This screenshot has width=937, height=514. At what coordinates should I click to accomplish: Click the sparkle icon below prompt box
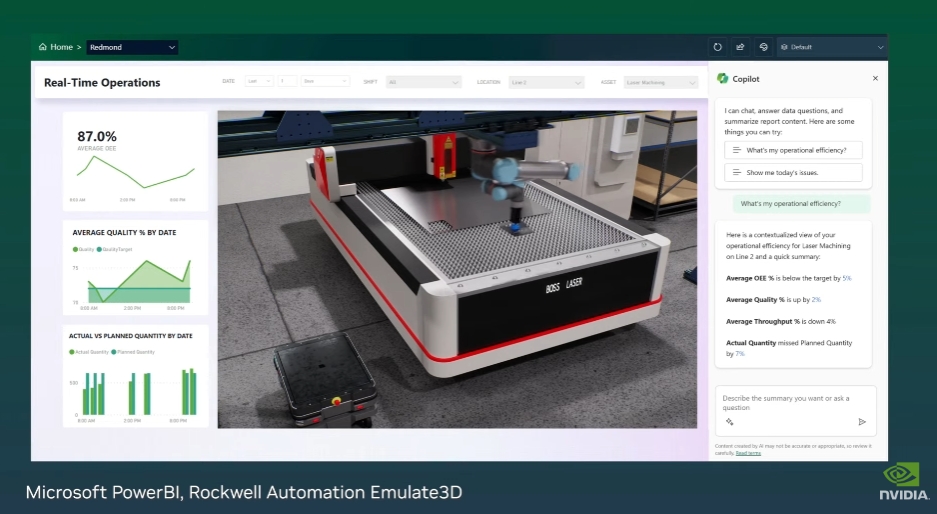point(729,421)
